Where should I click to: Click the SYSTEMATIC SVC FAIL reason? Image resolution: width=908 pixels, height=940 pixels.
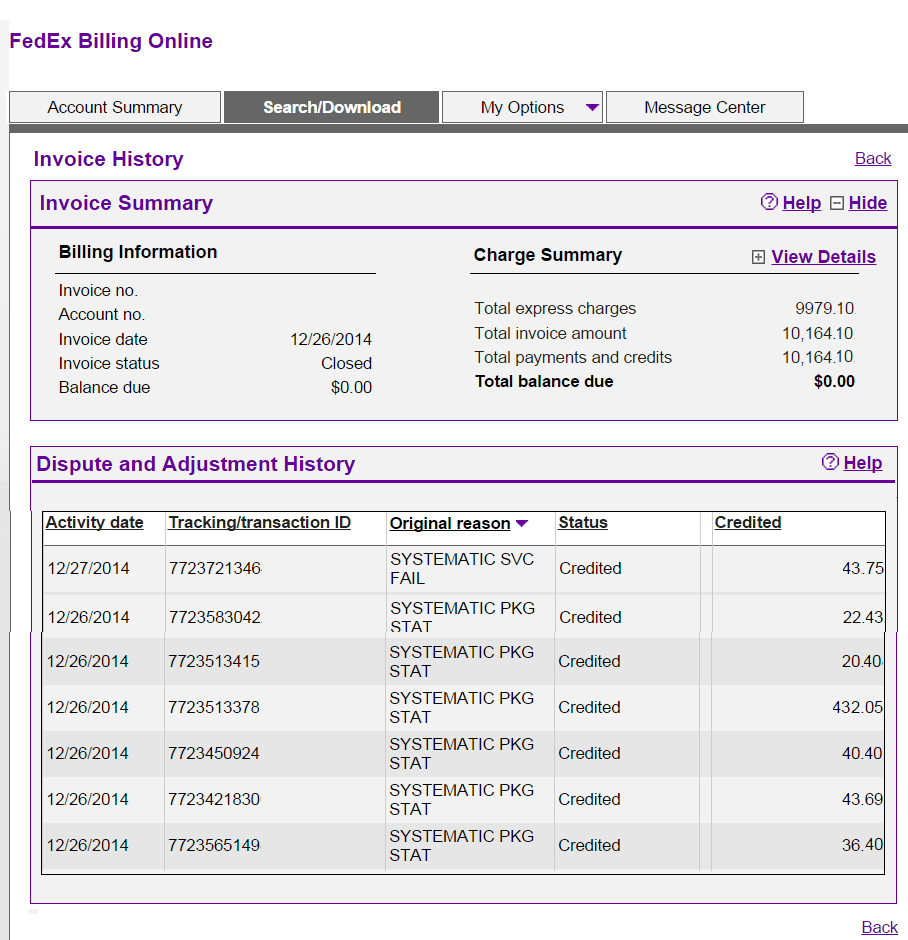[x=461, y=568]
